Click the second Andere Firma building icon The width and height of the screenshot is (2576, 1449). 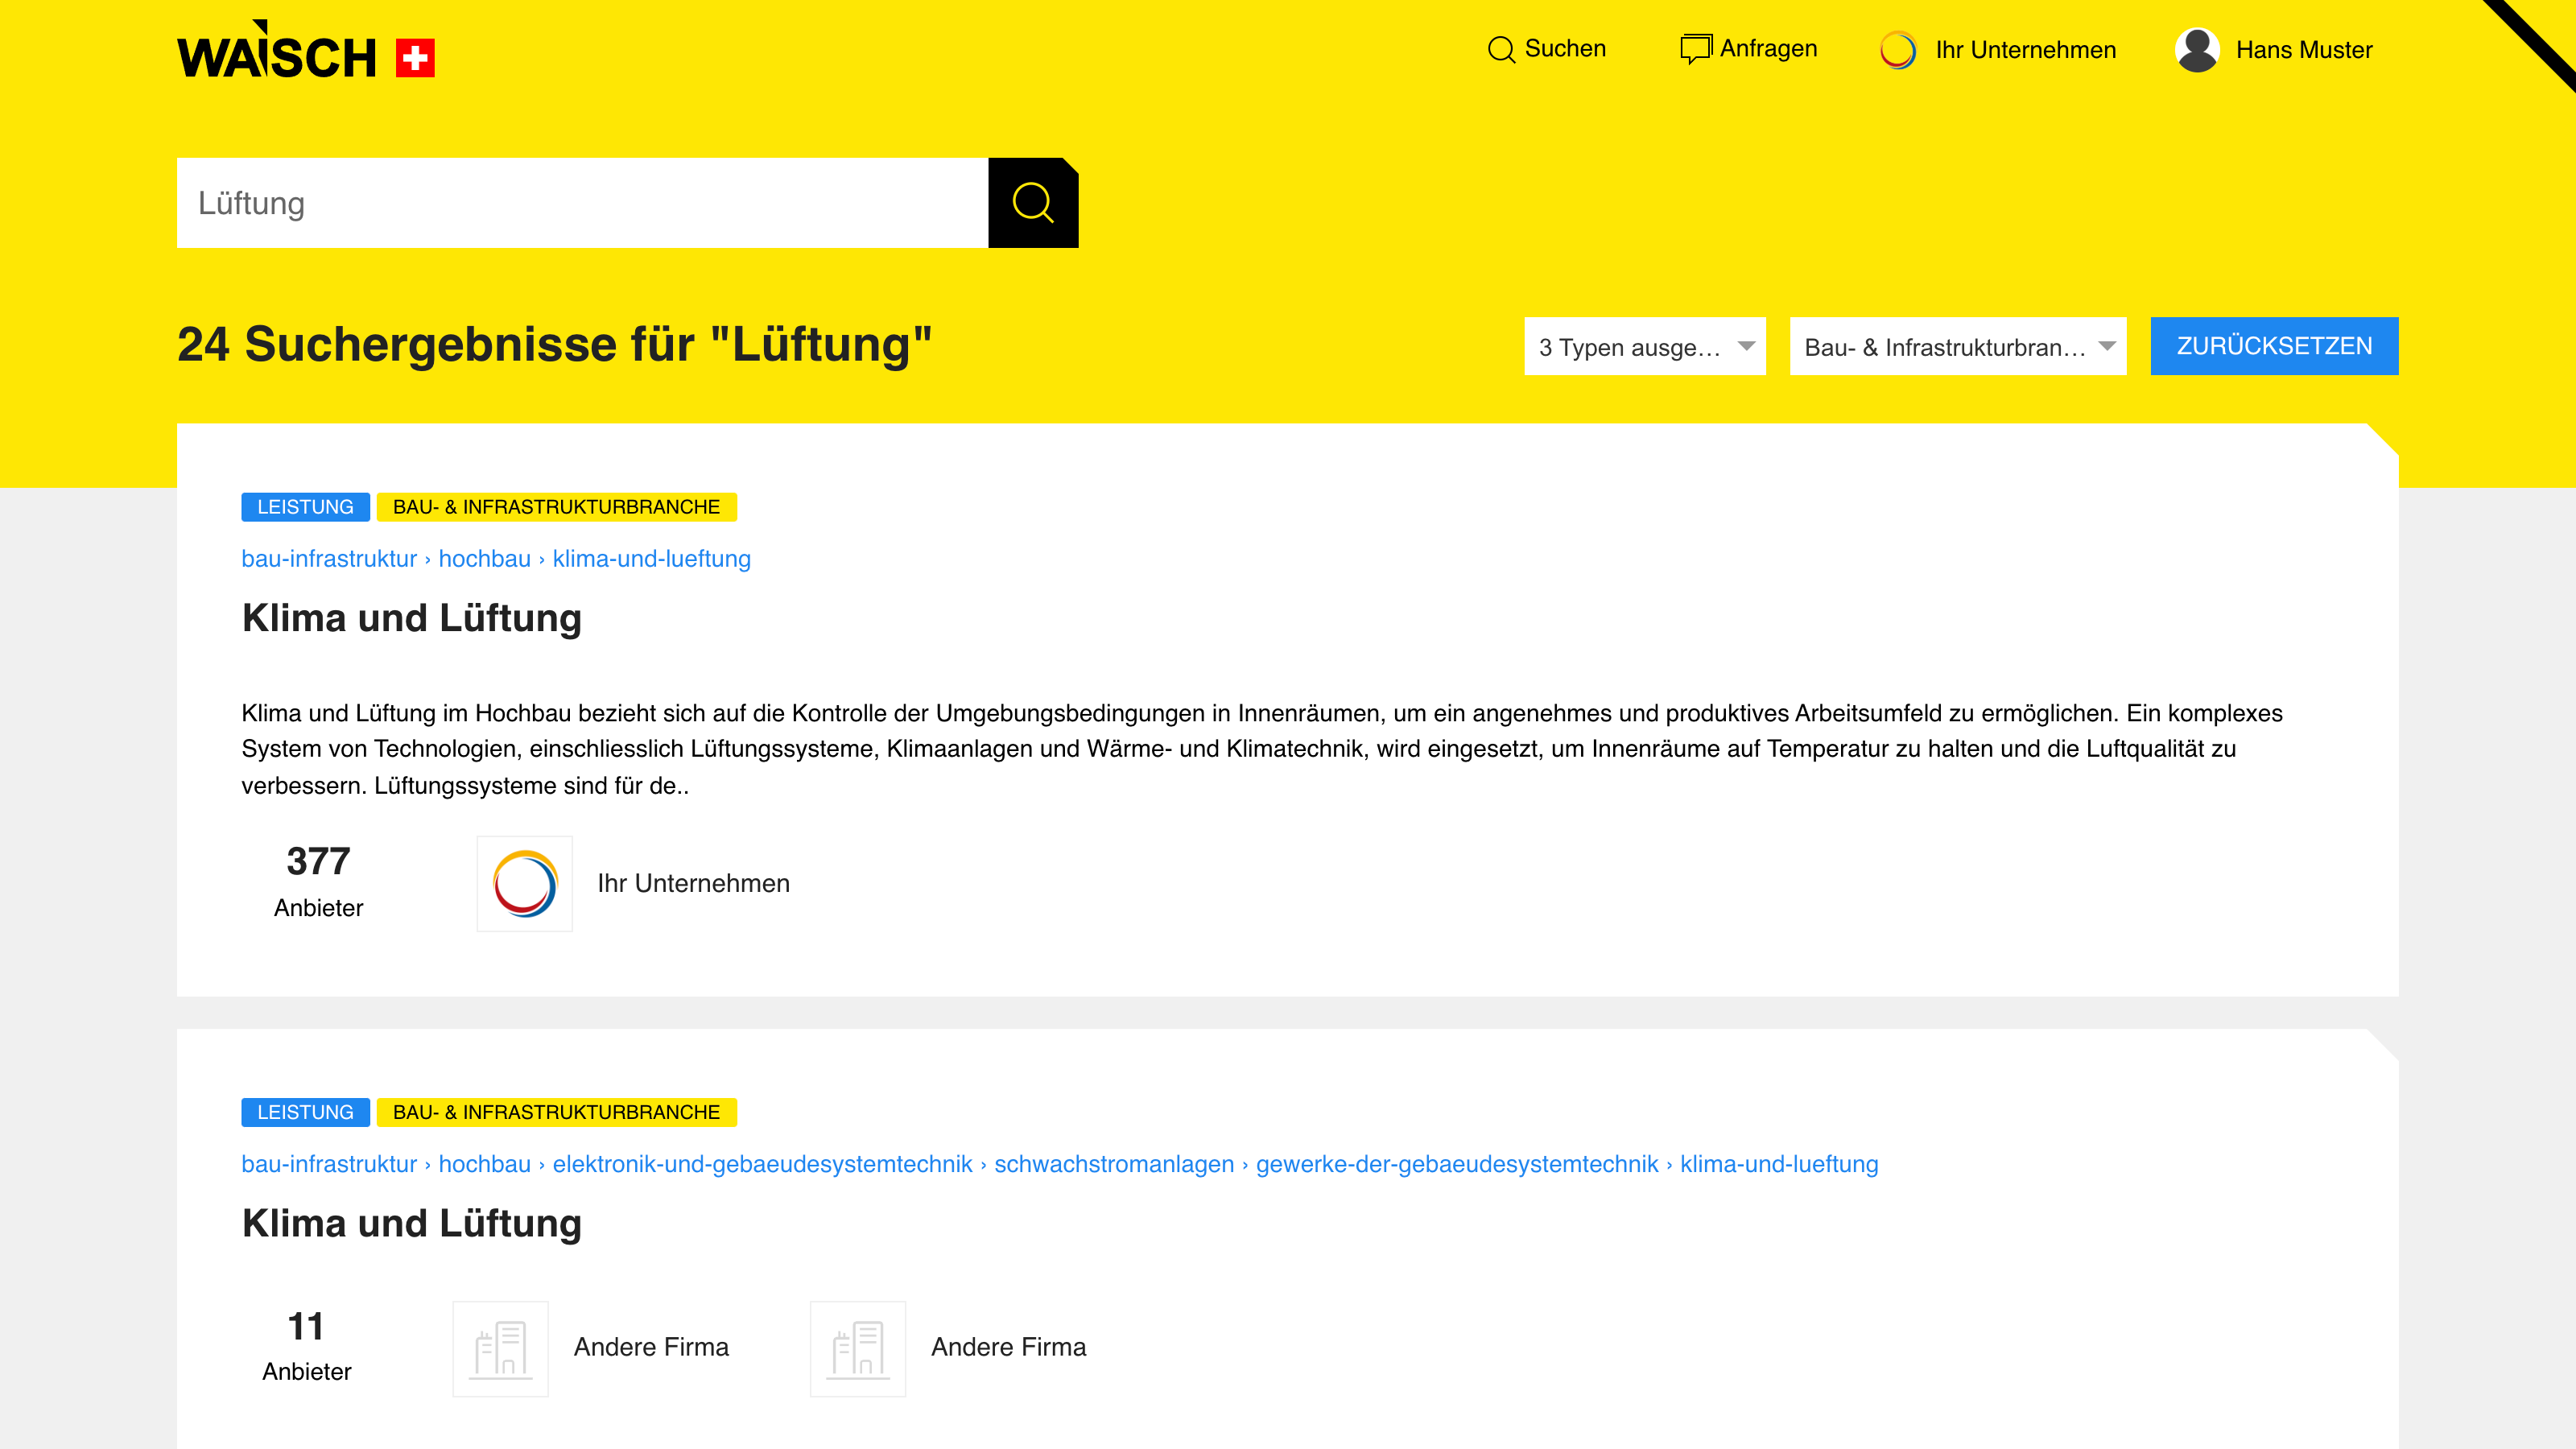857,1348
